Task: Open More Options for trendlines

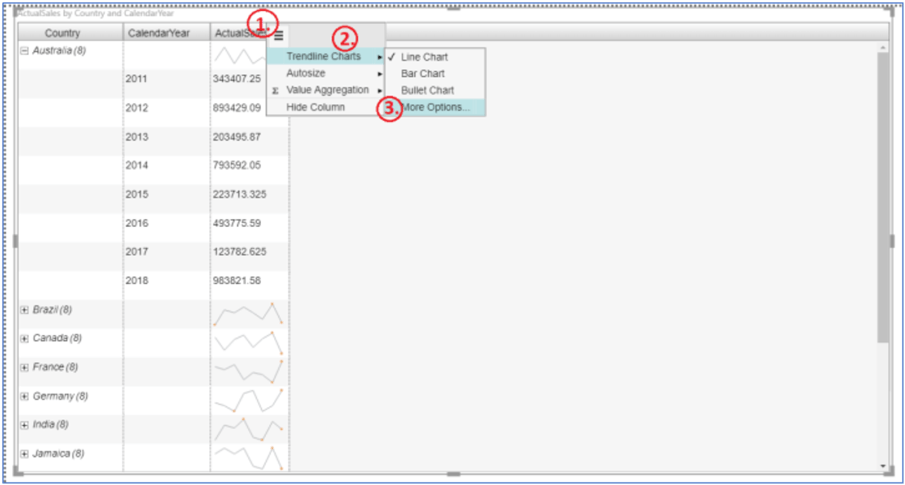Action: click(x=436, y=107)
